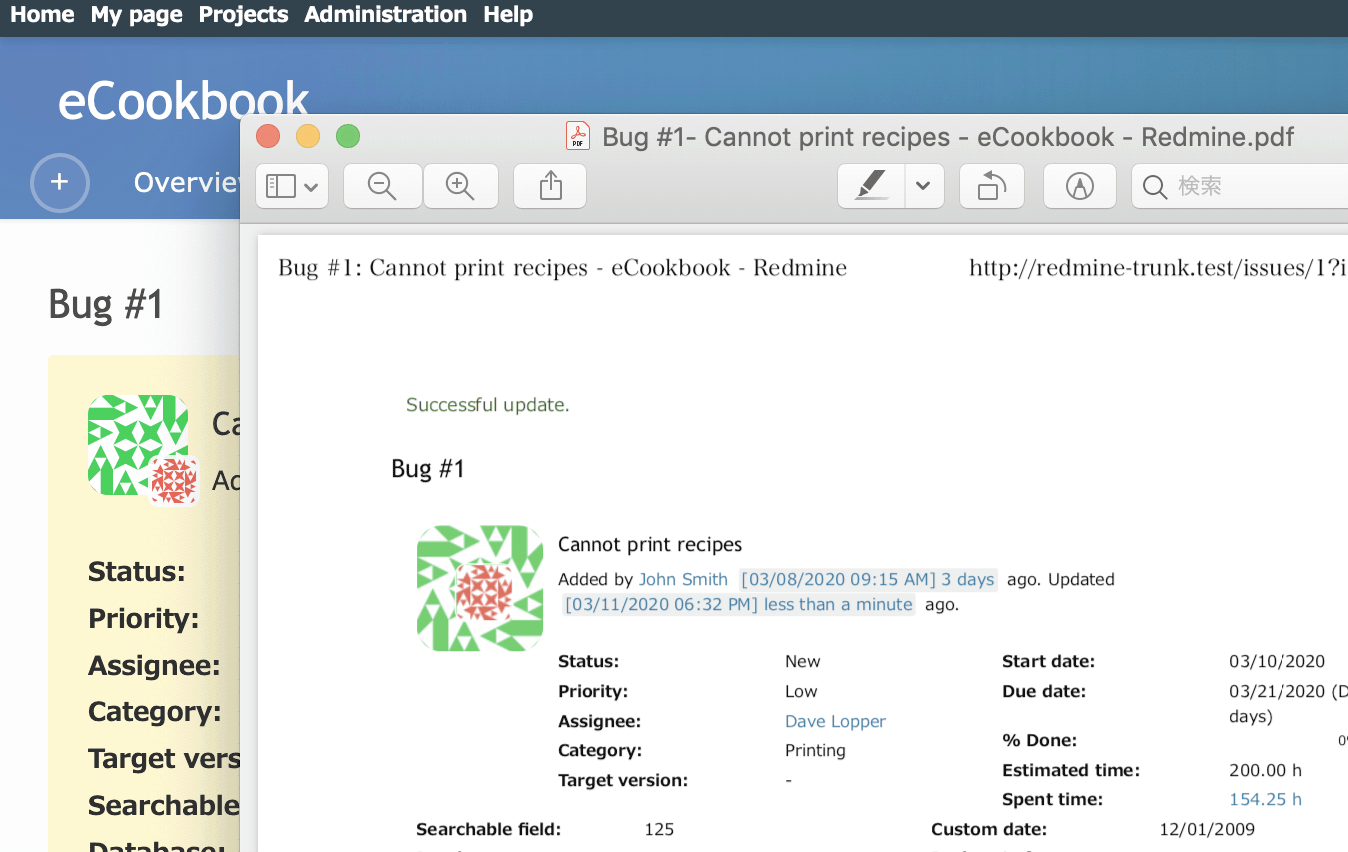Click the 154.25 h spent time link
Image resolution: width=1348 pixels, height=852 pixels.
coord(1265,799)
